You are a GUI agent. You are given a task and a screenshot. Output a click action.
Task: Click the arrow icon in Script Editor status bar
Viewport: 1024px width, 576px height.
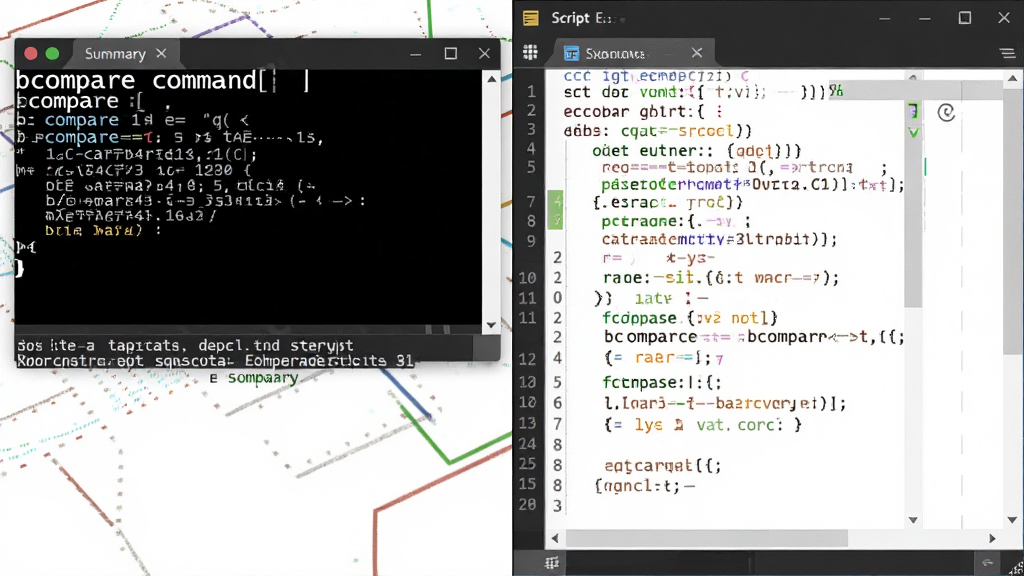987,562
